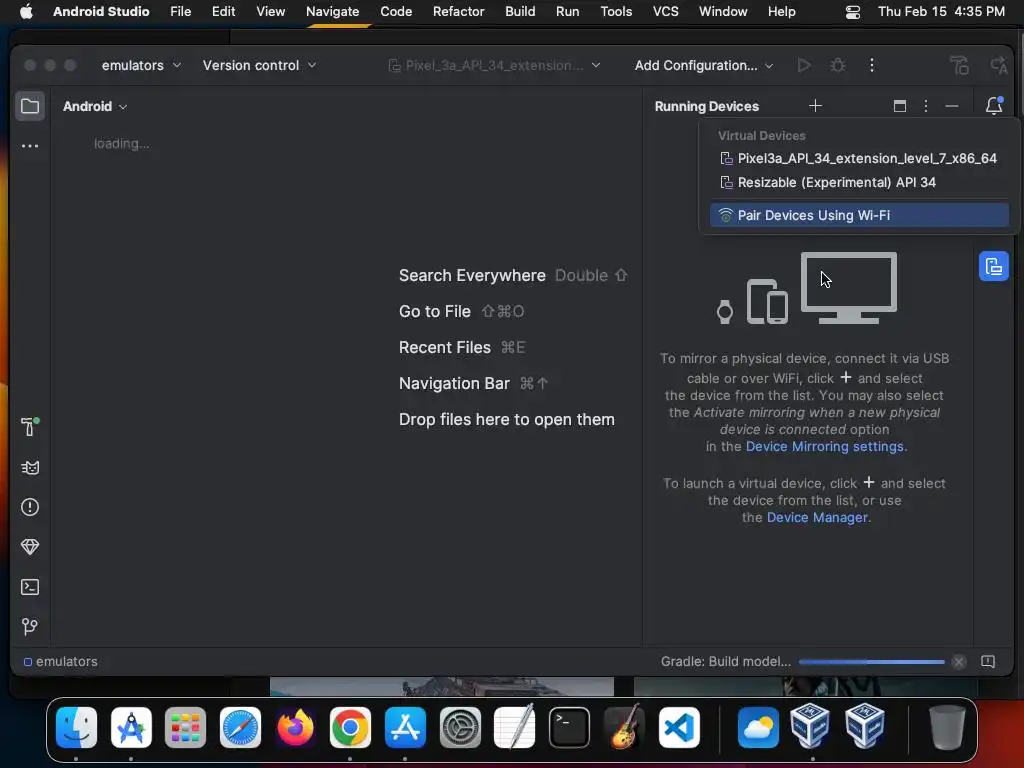This screenshot has width=1024, height=768.
Task: Choose Pair Devices Using Wi-Fi
Action: point(859,215)
